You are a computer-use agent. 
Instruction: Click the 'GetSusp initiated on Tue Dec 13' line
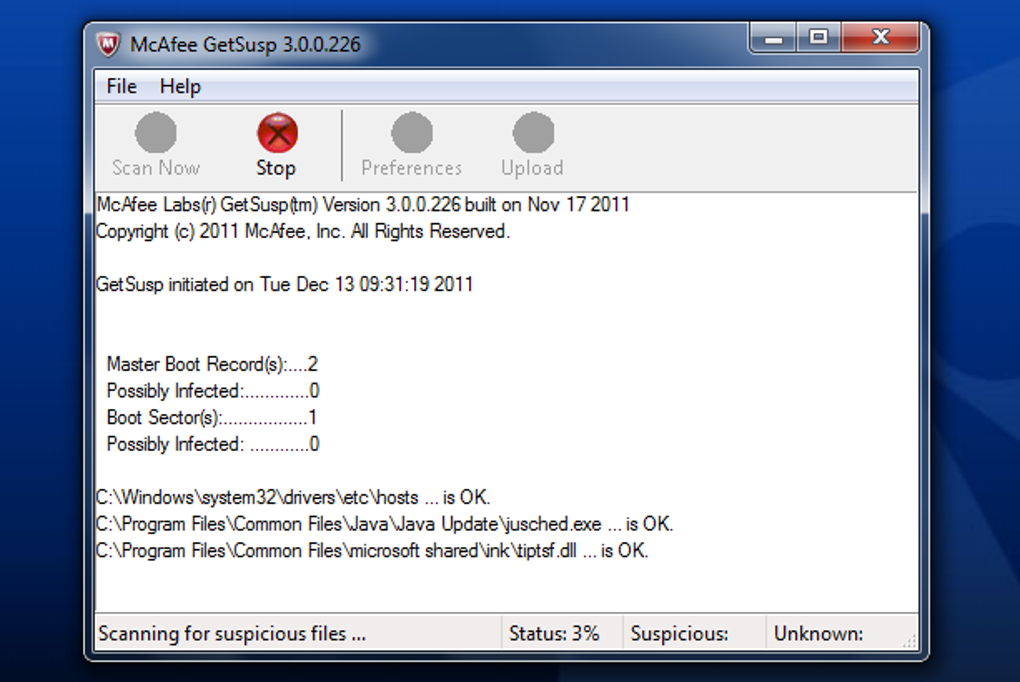284,285
